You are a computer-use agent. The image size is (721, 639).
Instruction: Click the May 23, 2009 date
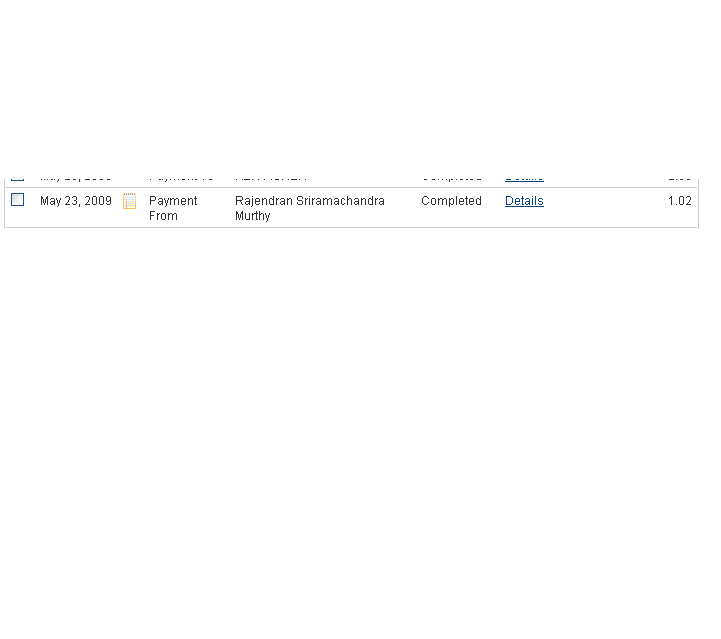tap(76, 201)
